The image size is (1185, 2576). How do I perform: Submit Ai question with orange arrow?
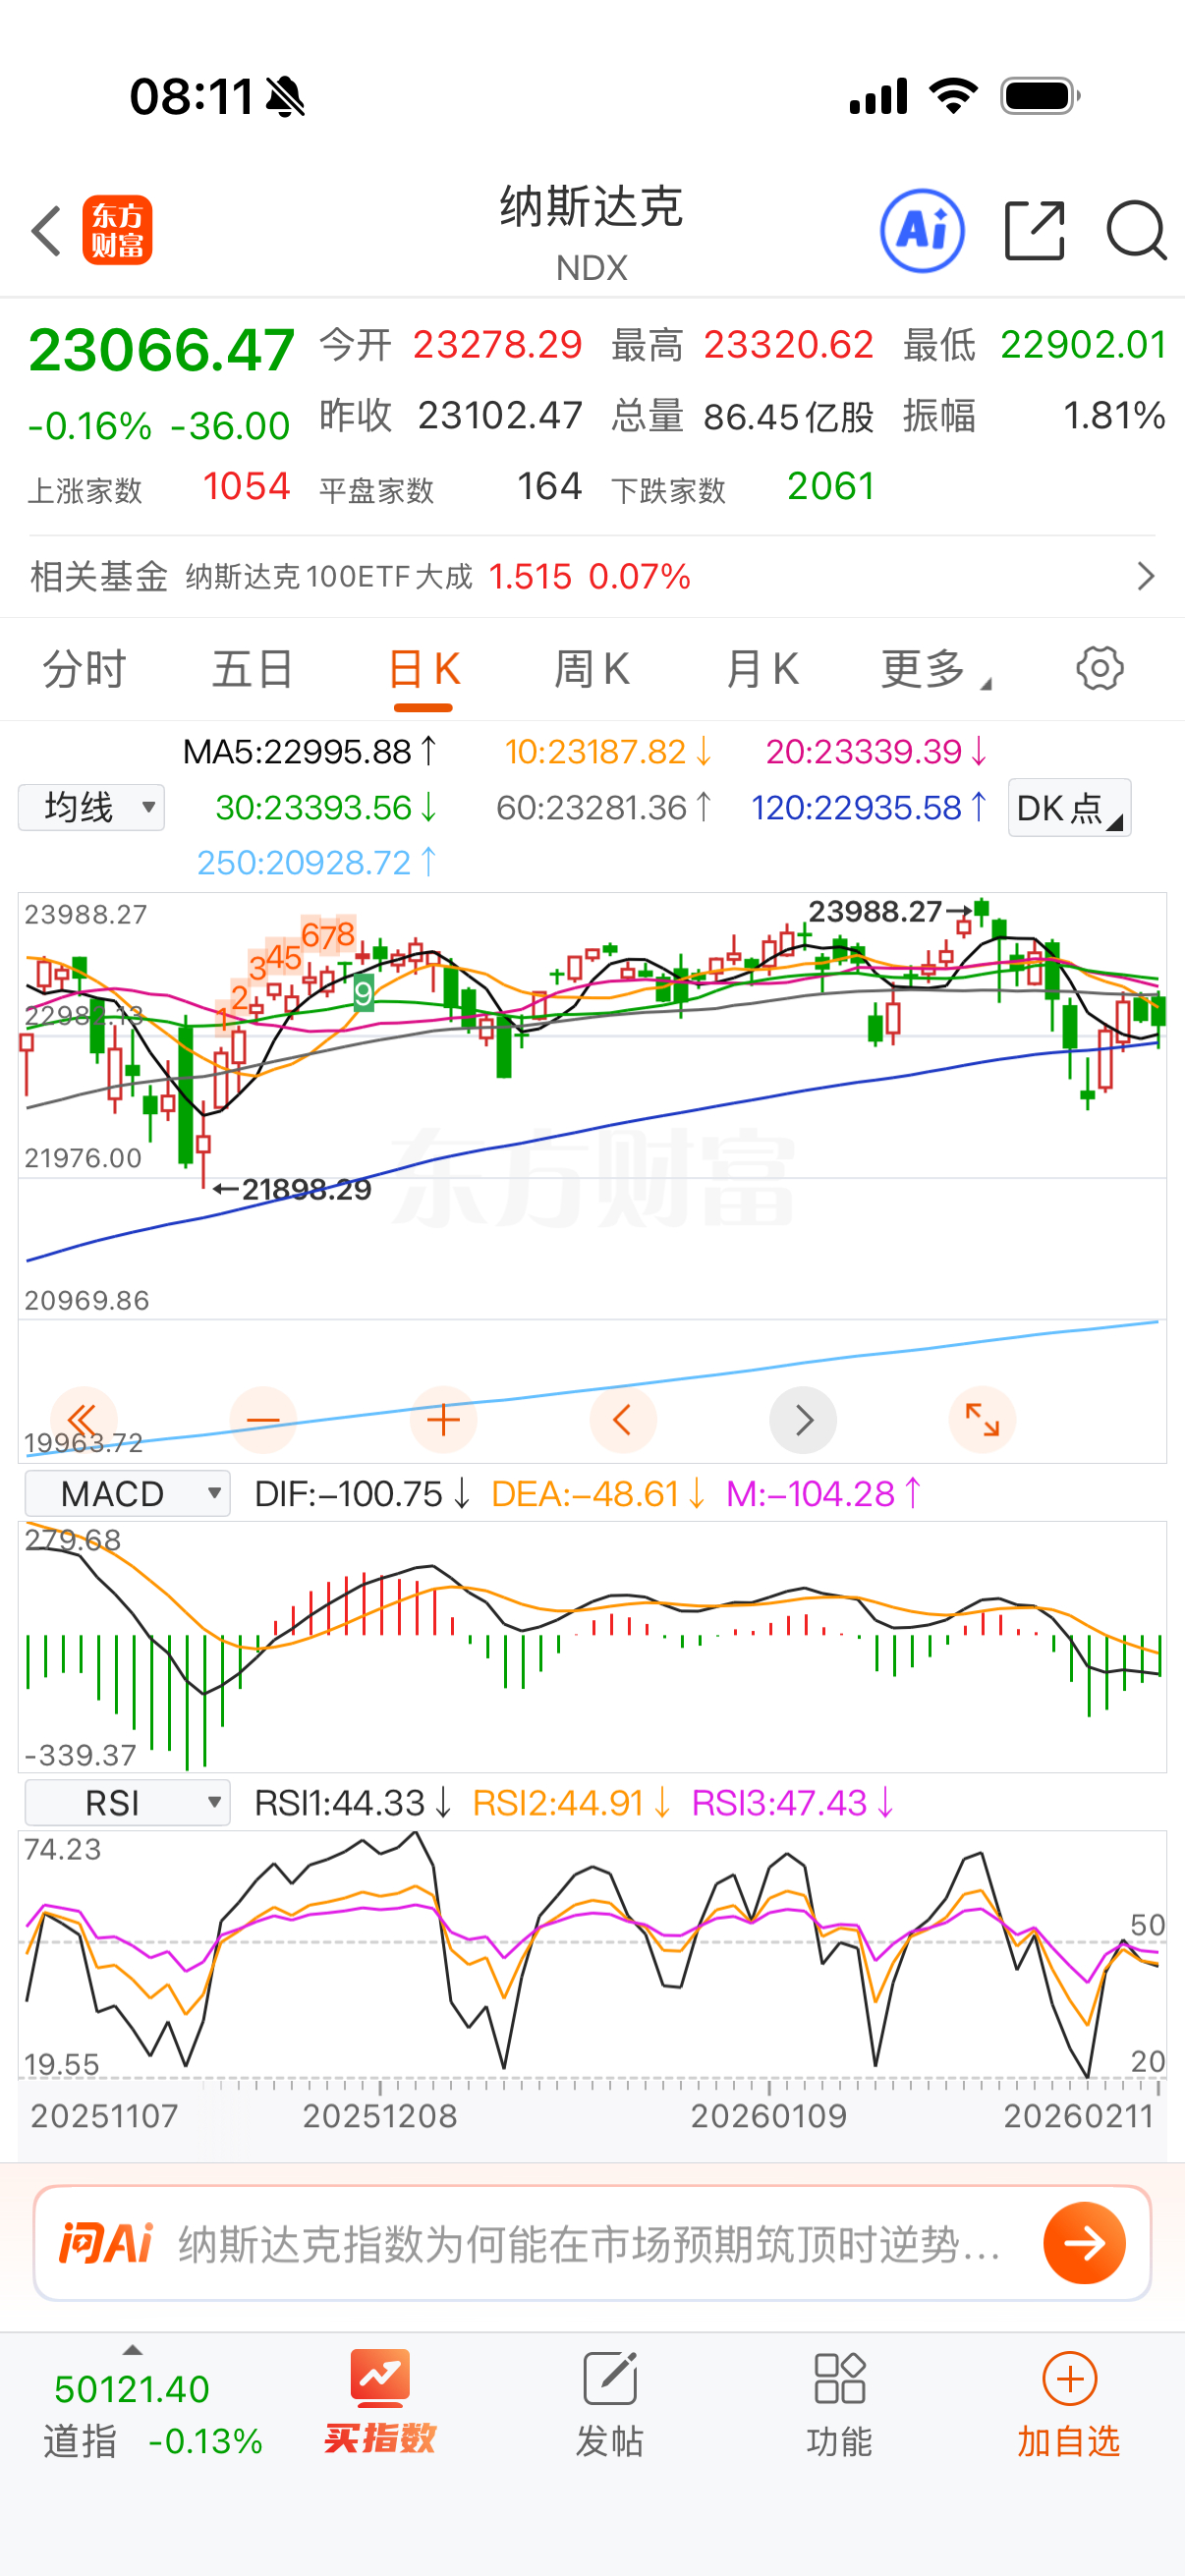tap(1084, 2243)
